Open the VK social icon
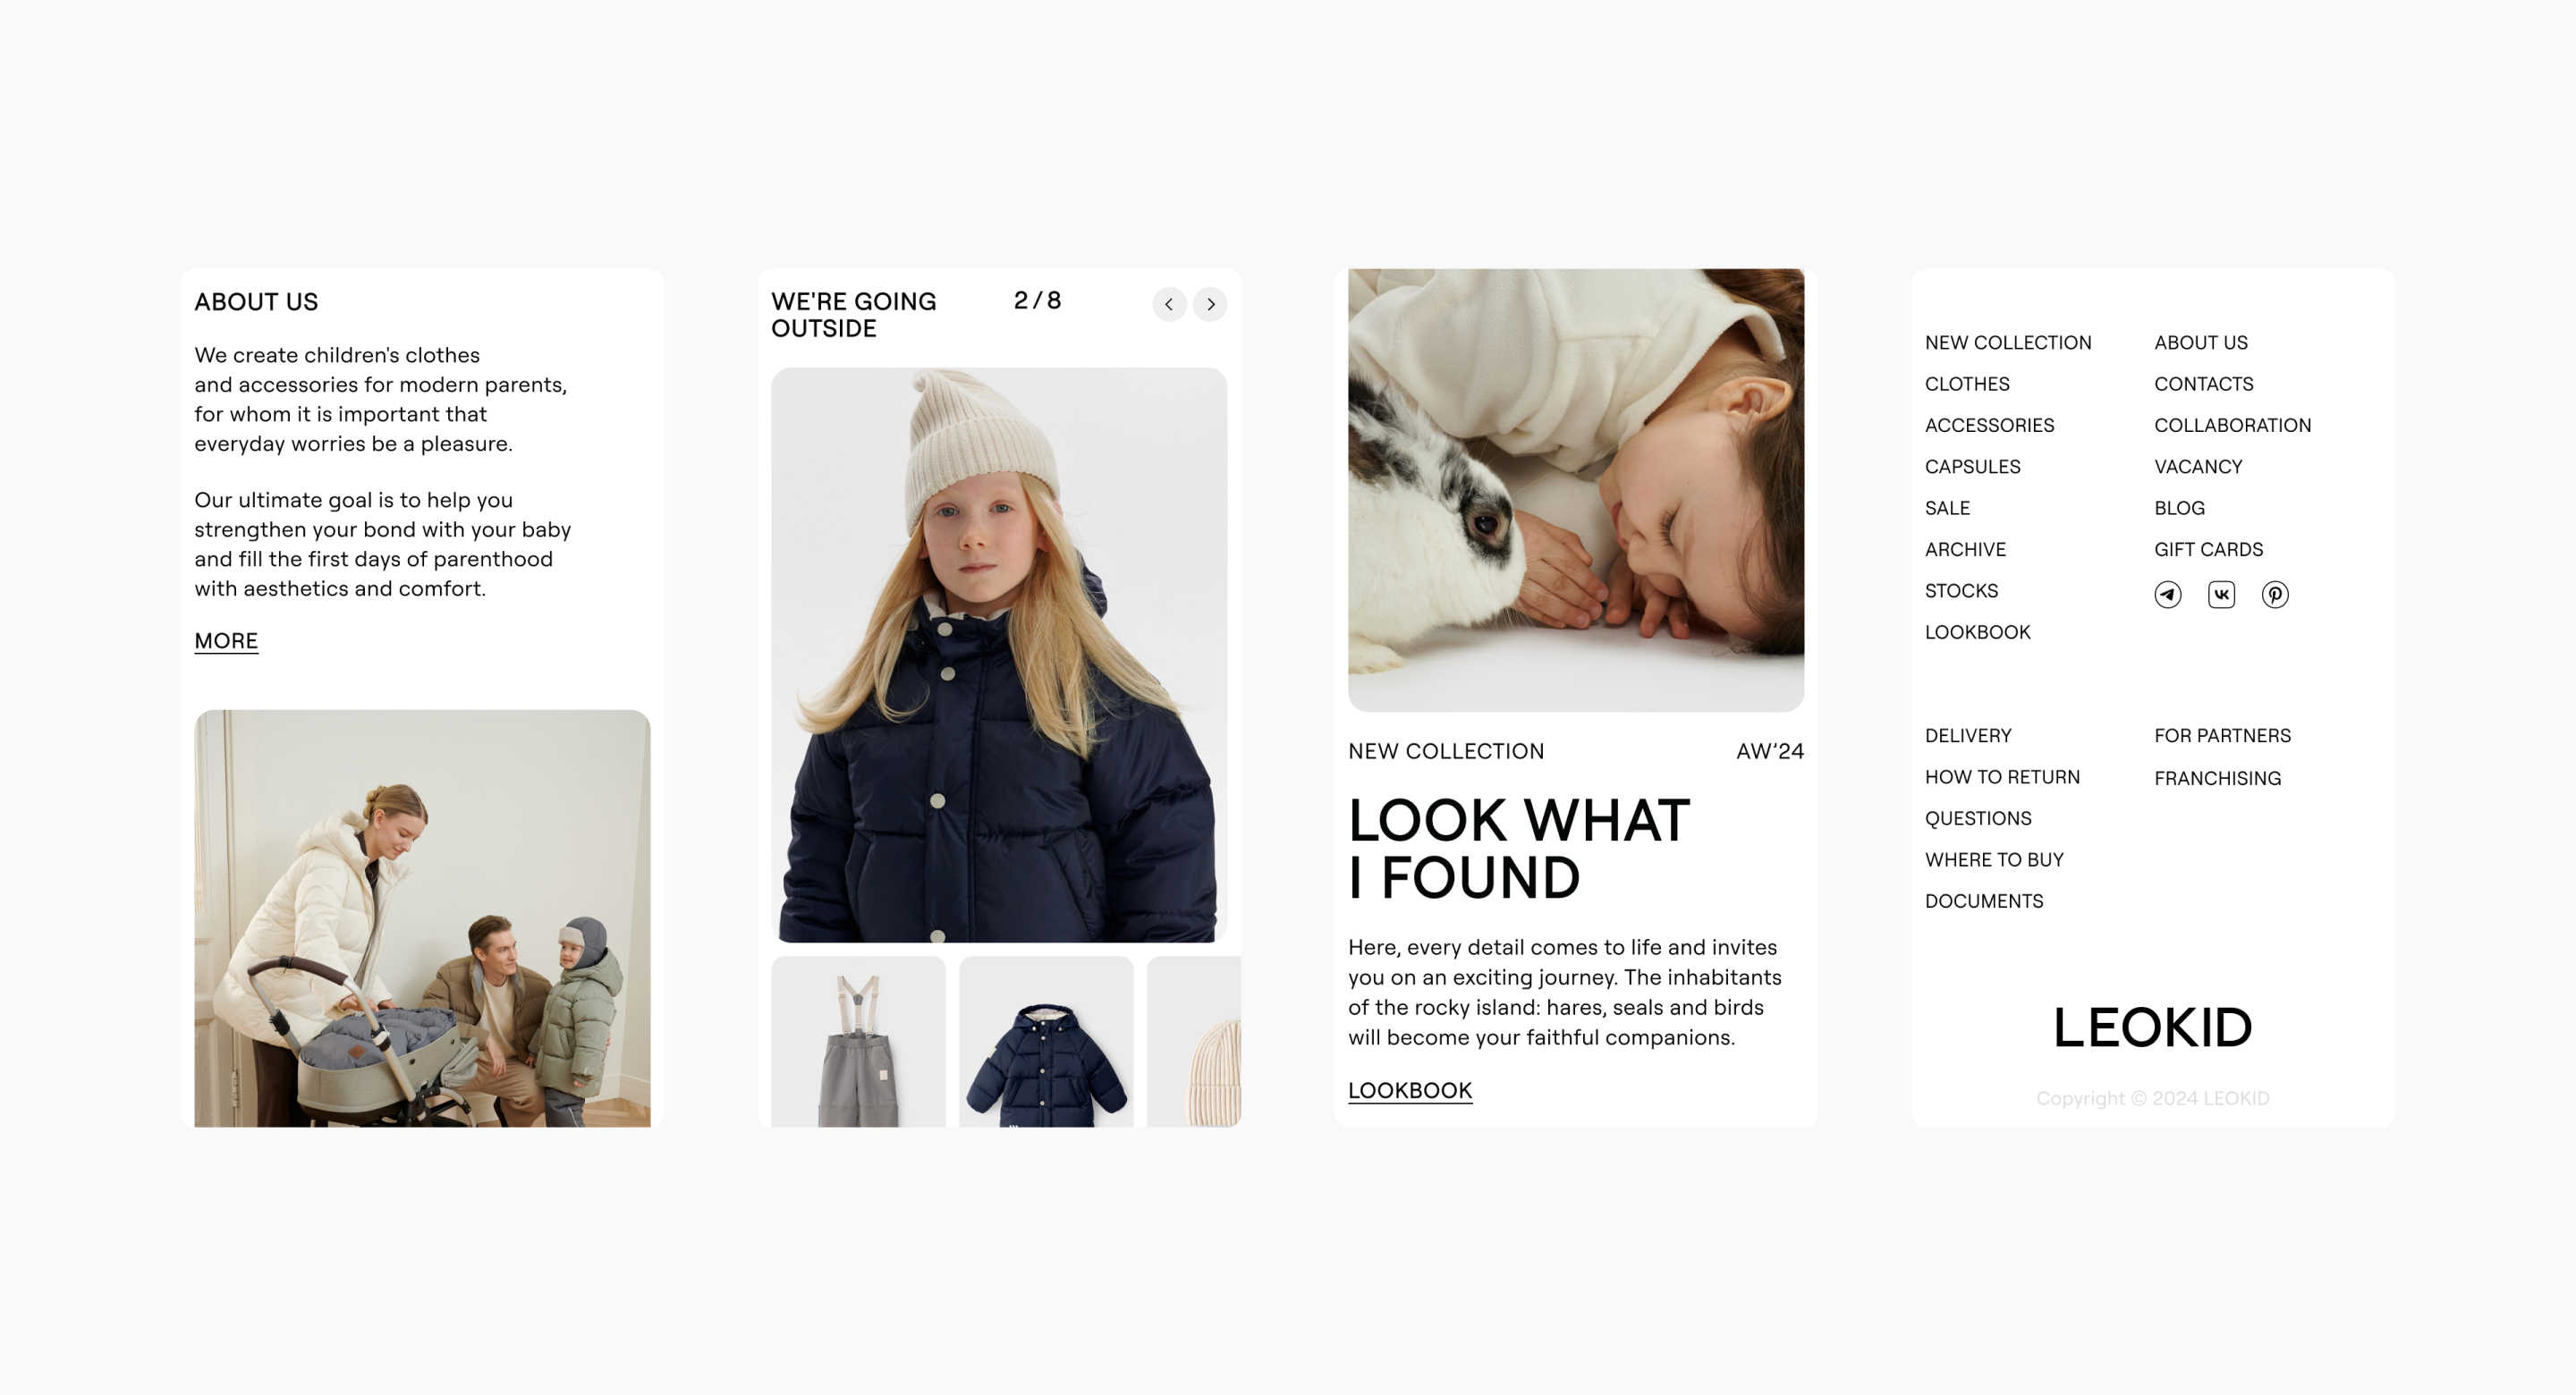The image size is (2576, 1395). (x=2221, y=595)
